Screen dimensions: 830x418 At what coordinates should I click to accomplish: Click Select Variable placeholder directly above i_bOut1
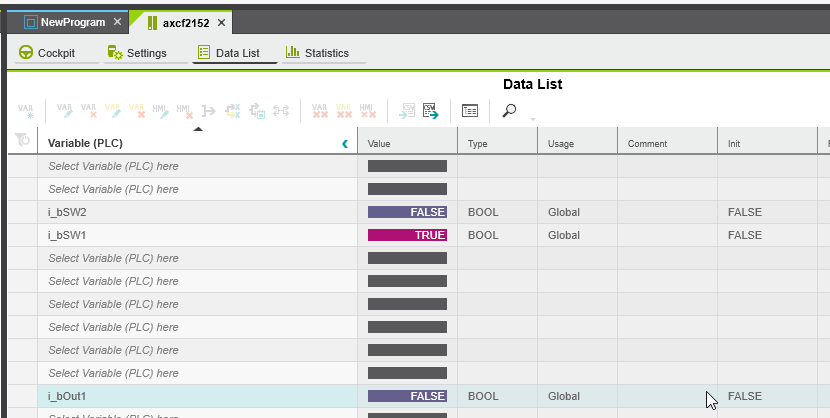[113, 373]
